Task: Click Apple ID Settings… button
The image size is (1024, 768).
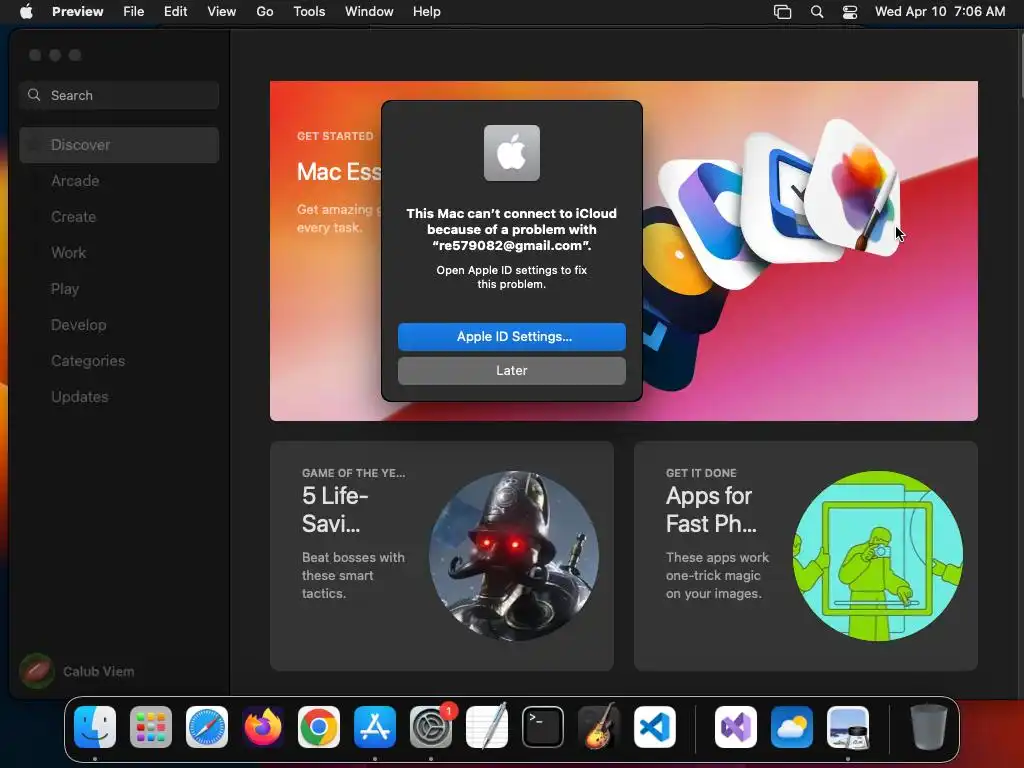Action: tap(511, 336)
